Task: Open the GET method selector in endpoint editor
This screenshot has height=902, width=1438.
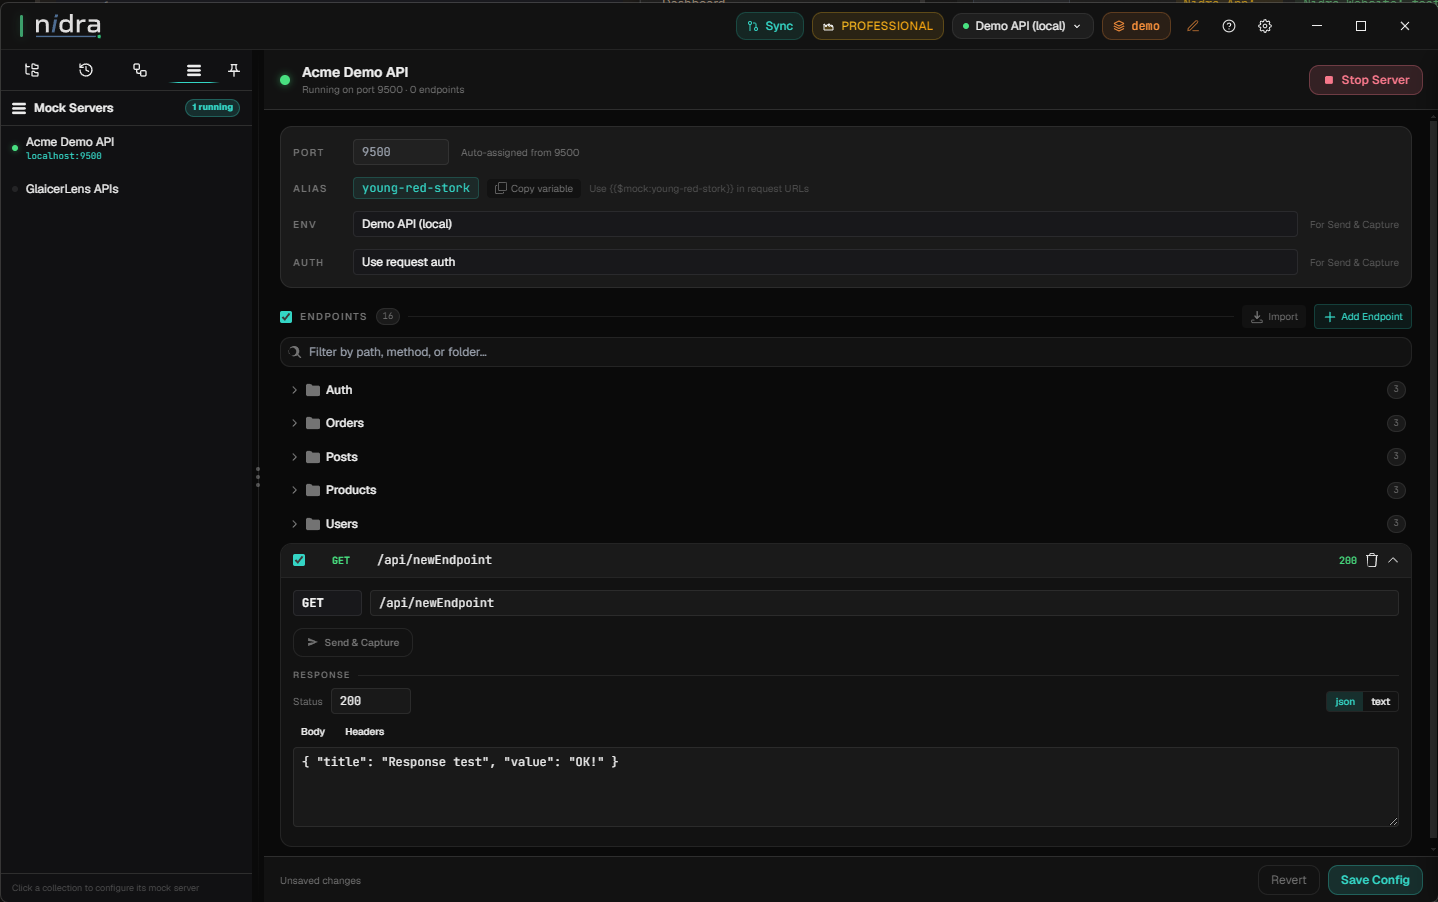Action: click(x=327, y=603)
